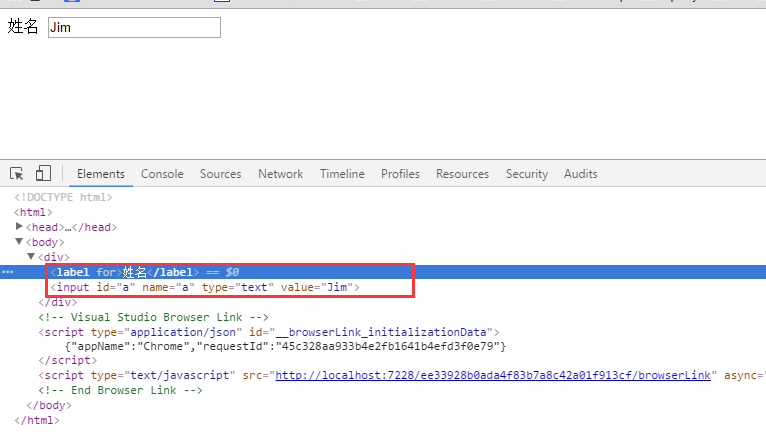Switch to the Security tab

pyautogui.click(x=527, y=174)
